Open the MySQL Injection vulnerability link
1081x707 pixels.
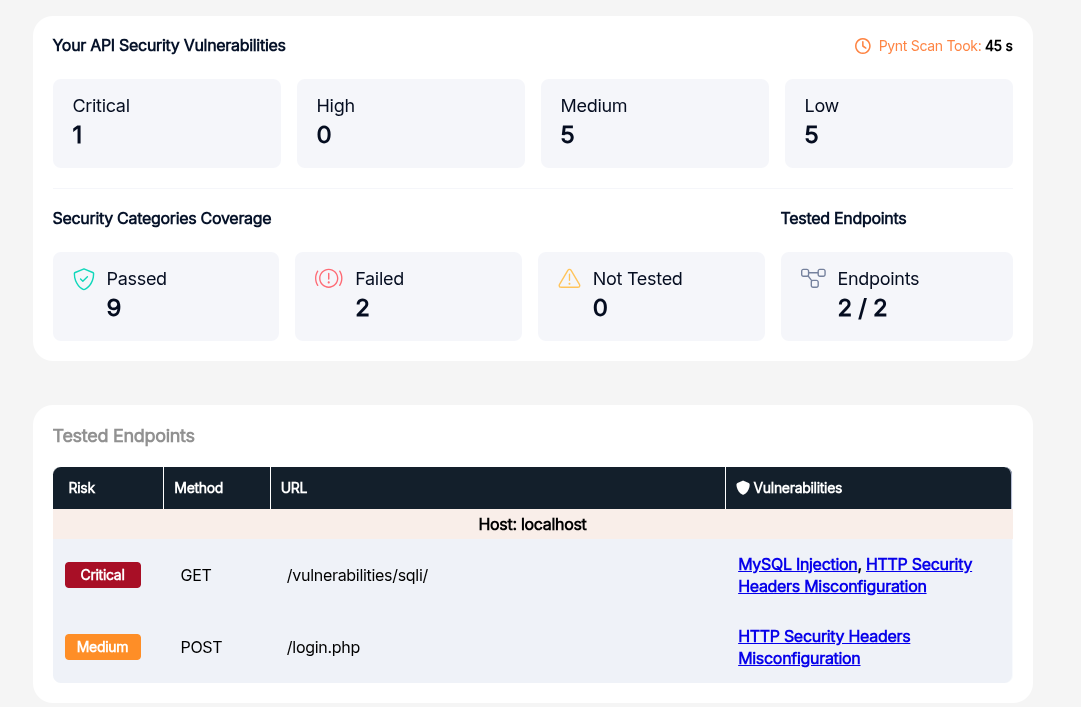(797, 564)
